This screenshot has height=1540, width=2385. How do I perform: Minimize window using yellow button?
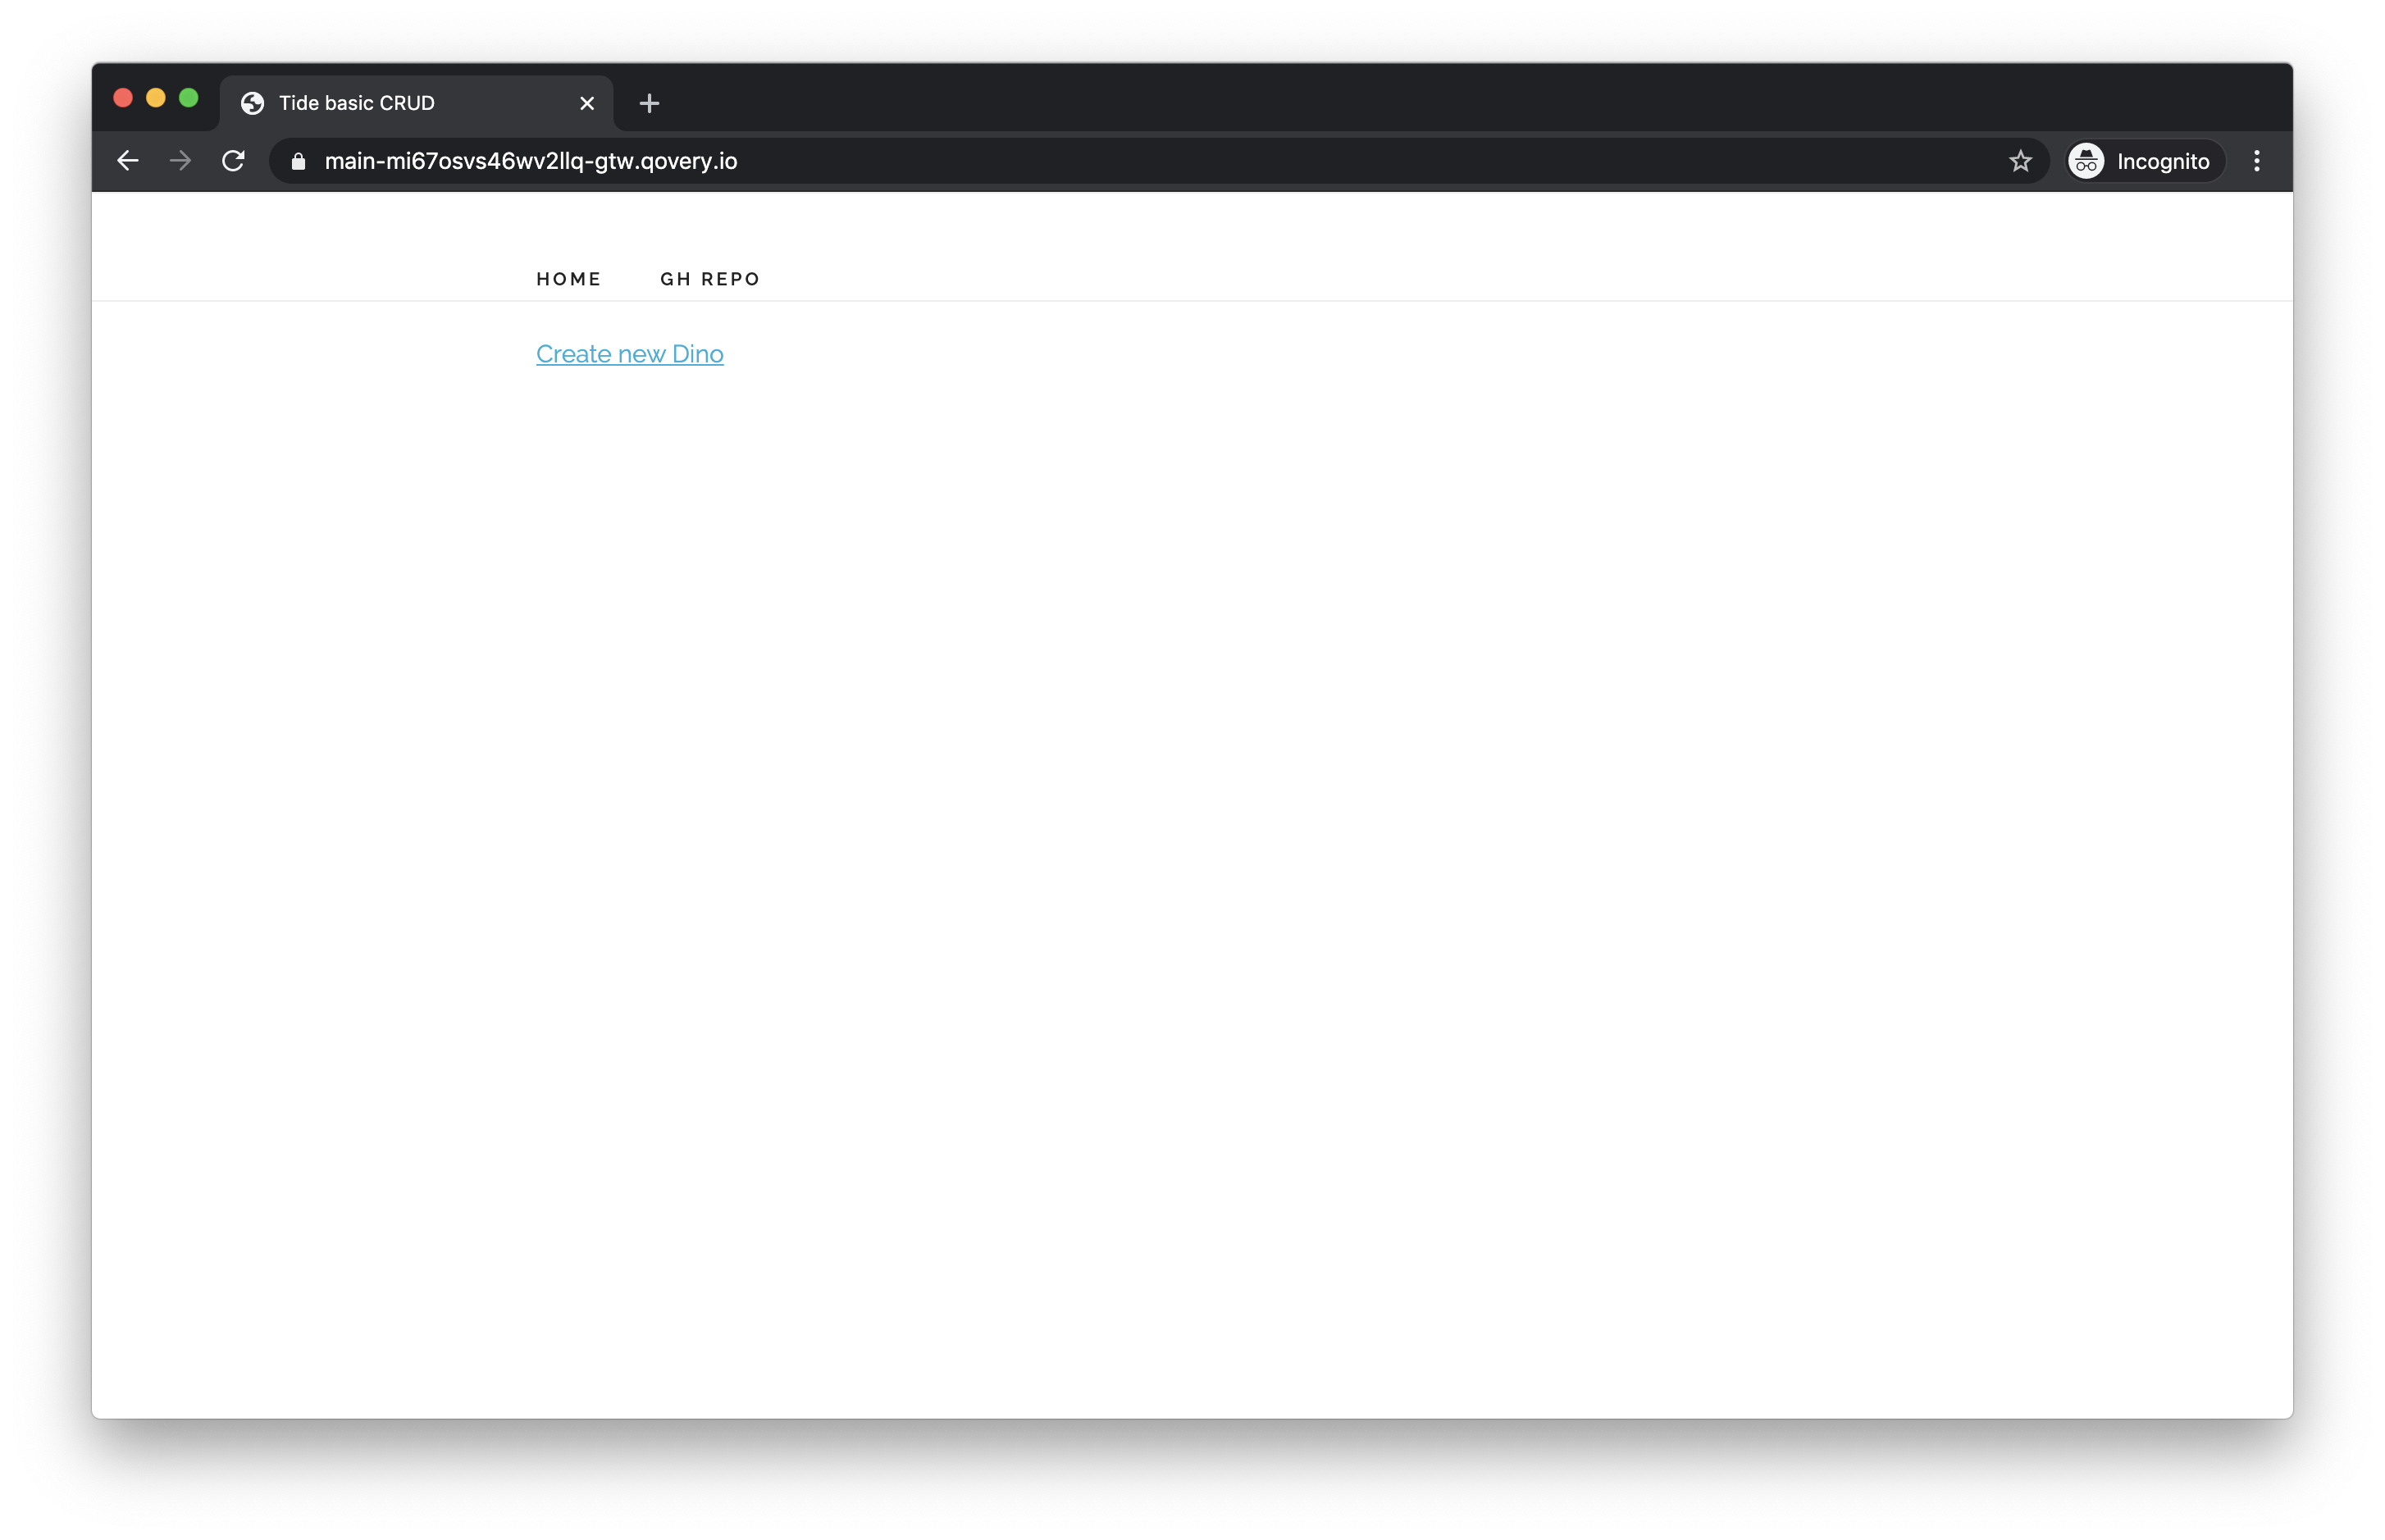click(x=156, y=98)
